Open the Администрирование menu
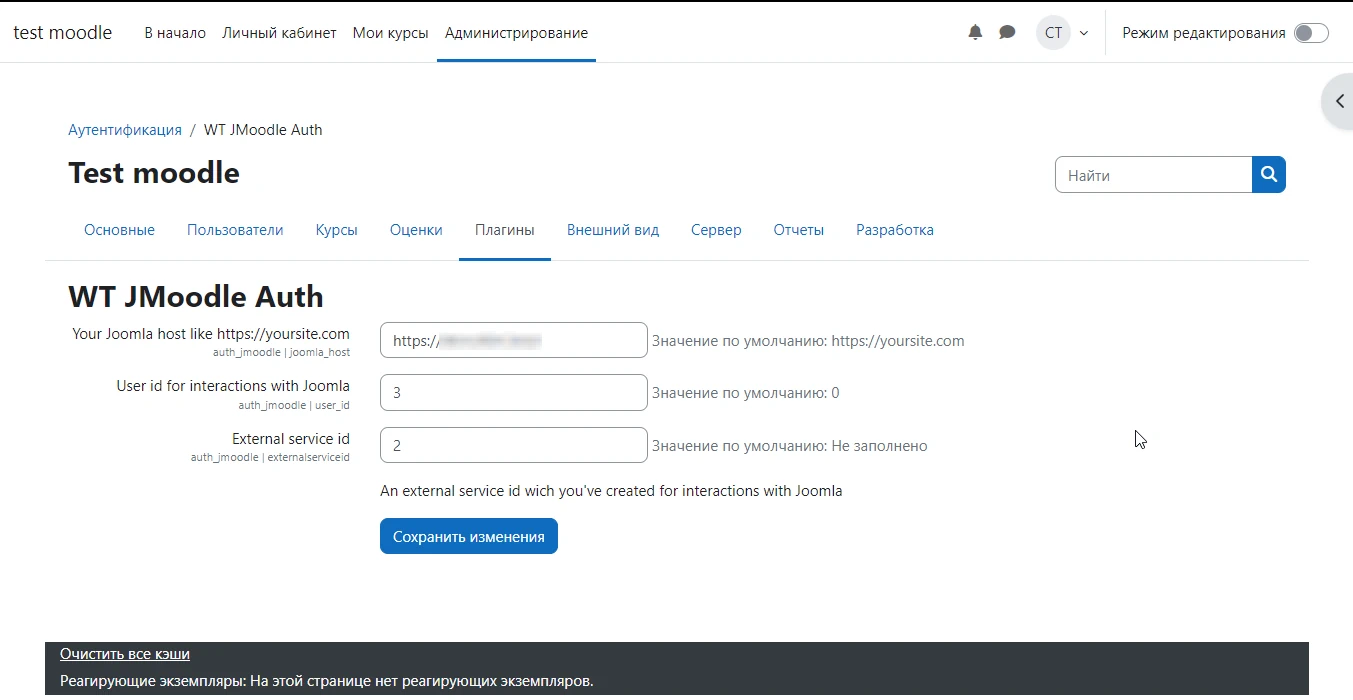The width and height of the screenshot is (1353, 700). click(x=515, y=32)
